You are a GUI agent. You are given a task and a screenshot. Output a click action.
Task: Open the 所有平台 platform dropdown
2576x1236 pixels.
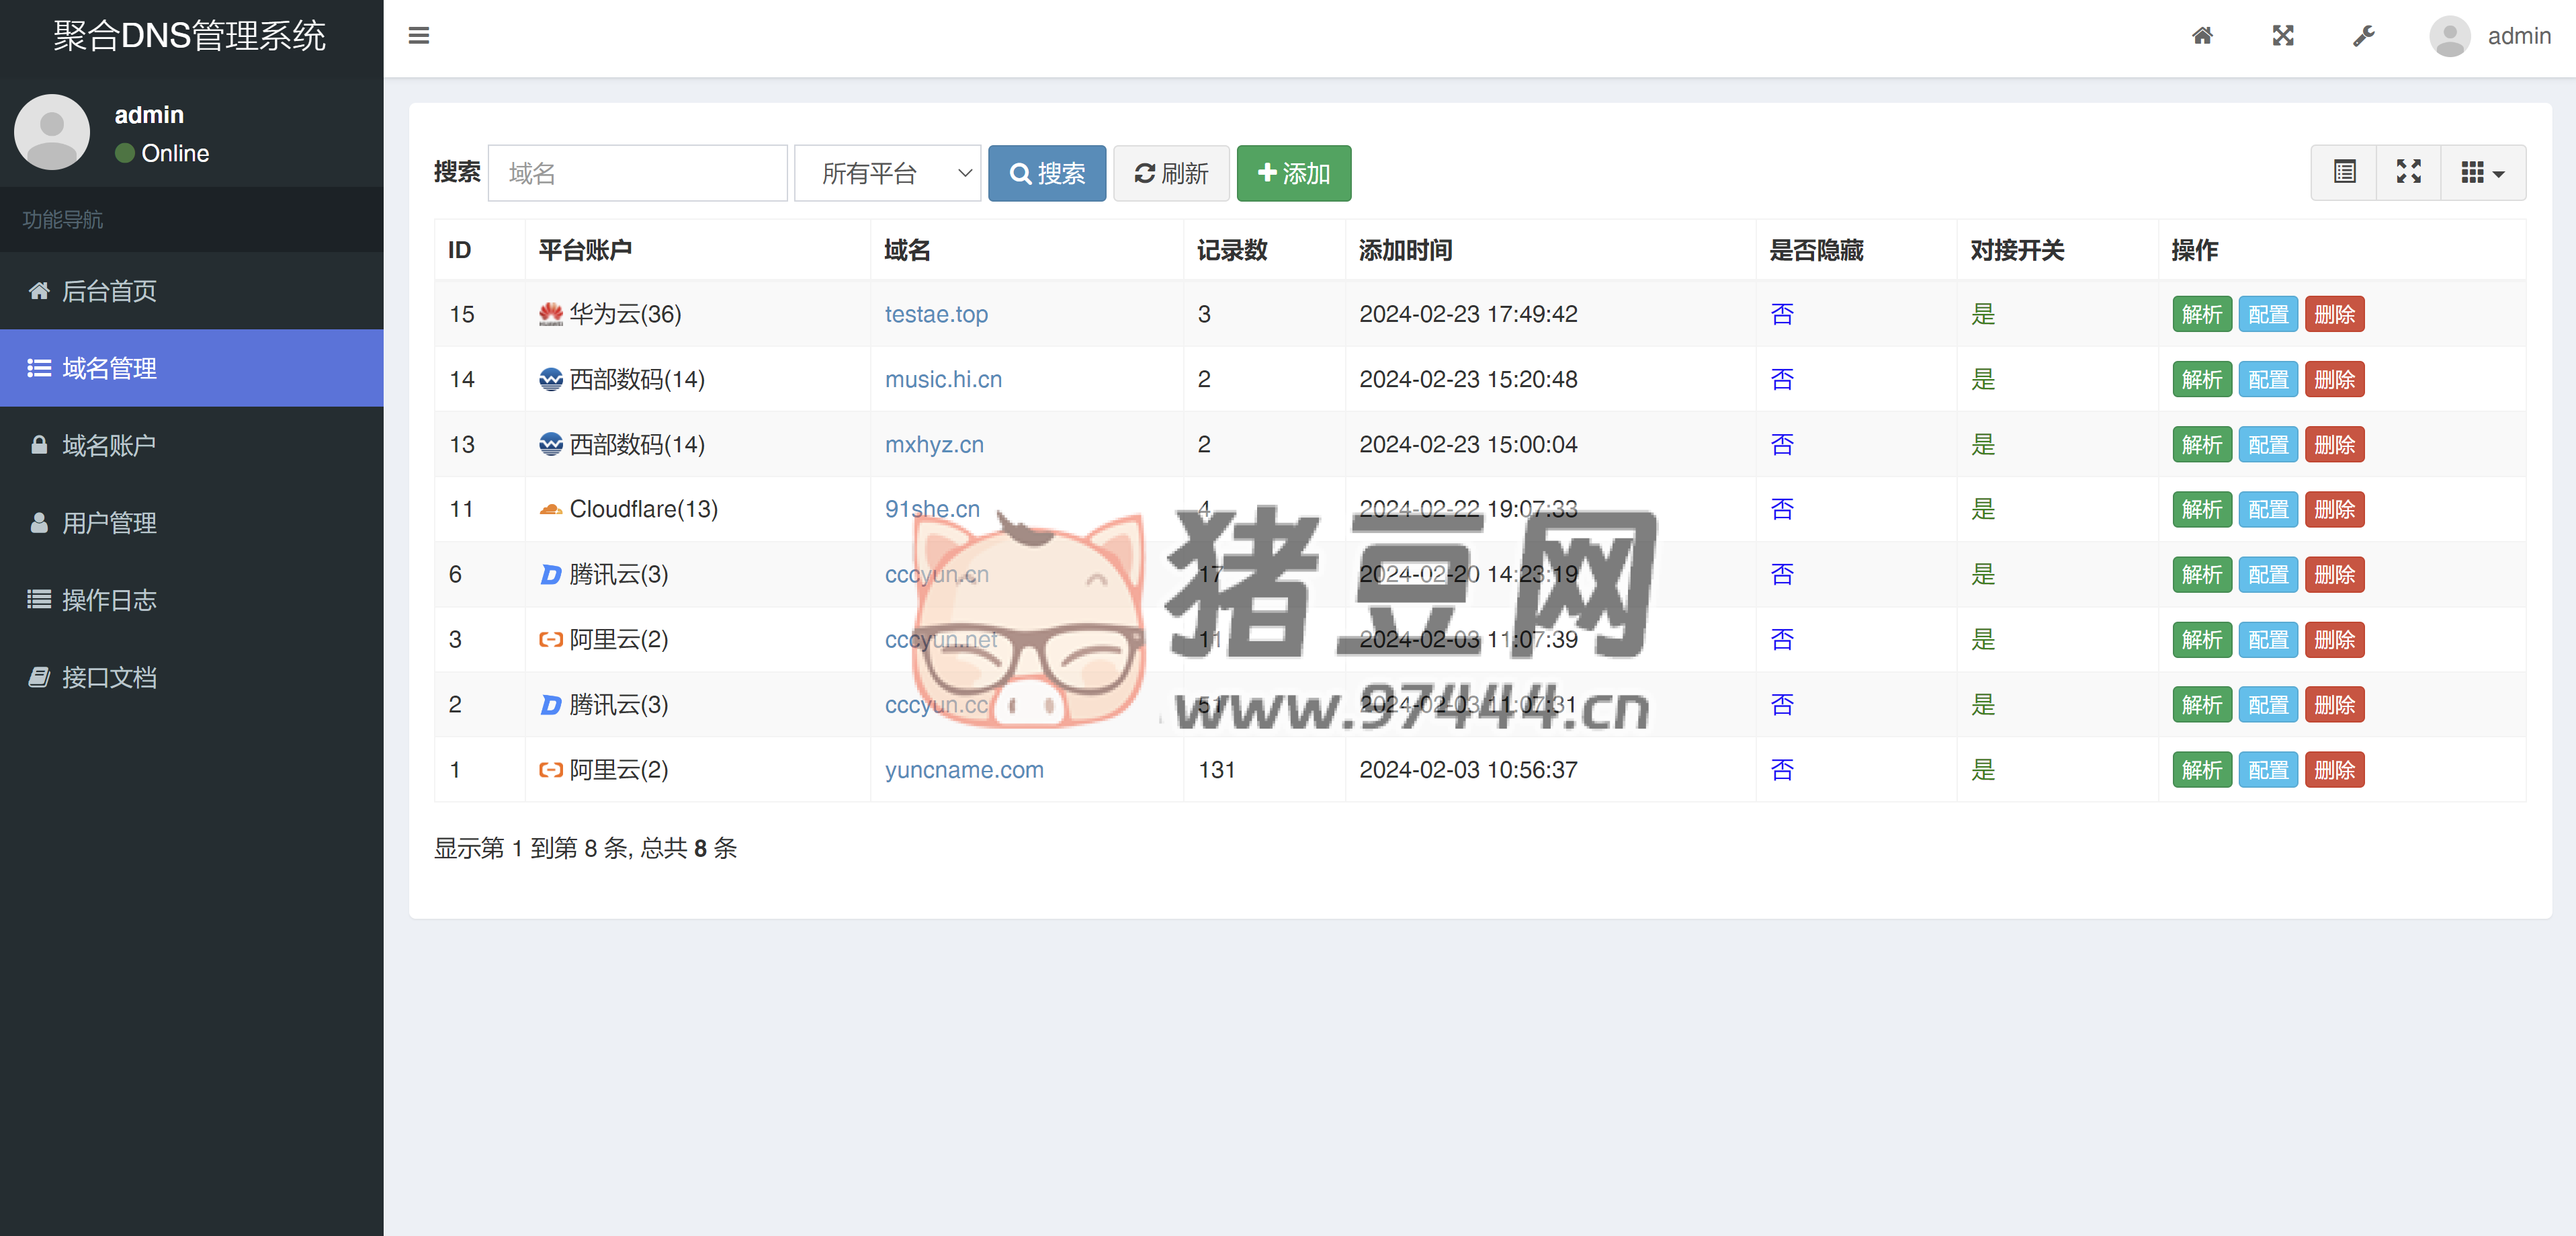[x=887, y=173]
